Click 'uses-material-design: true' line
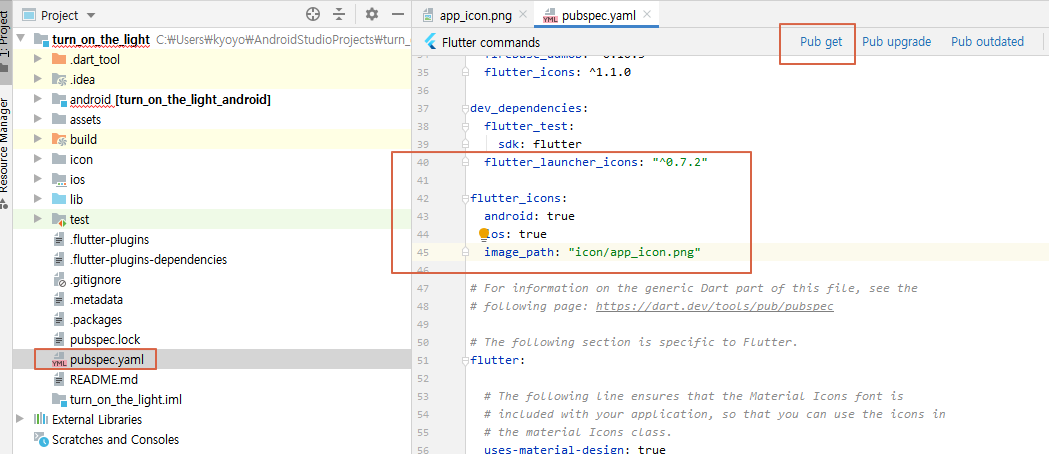 click(x=575, y=449)
